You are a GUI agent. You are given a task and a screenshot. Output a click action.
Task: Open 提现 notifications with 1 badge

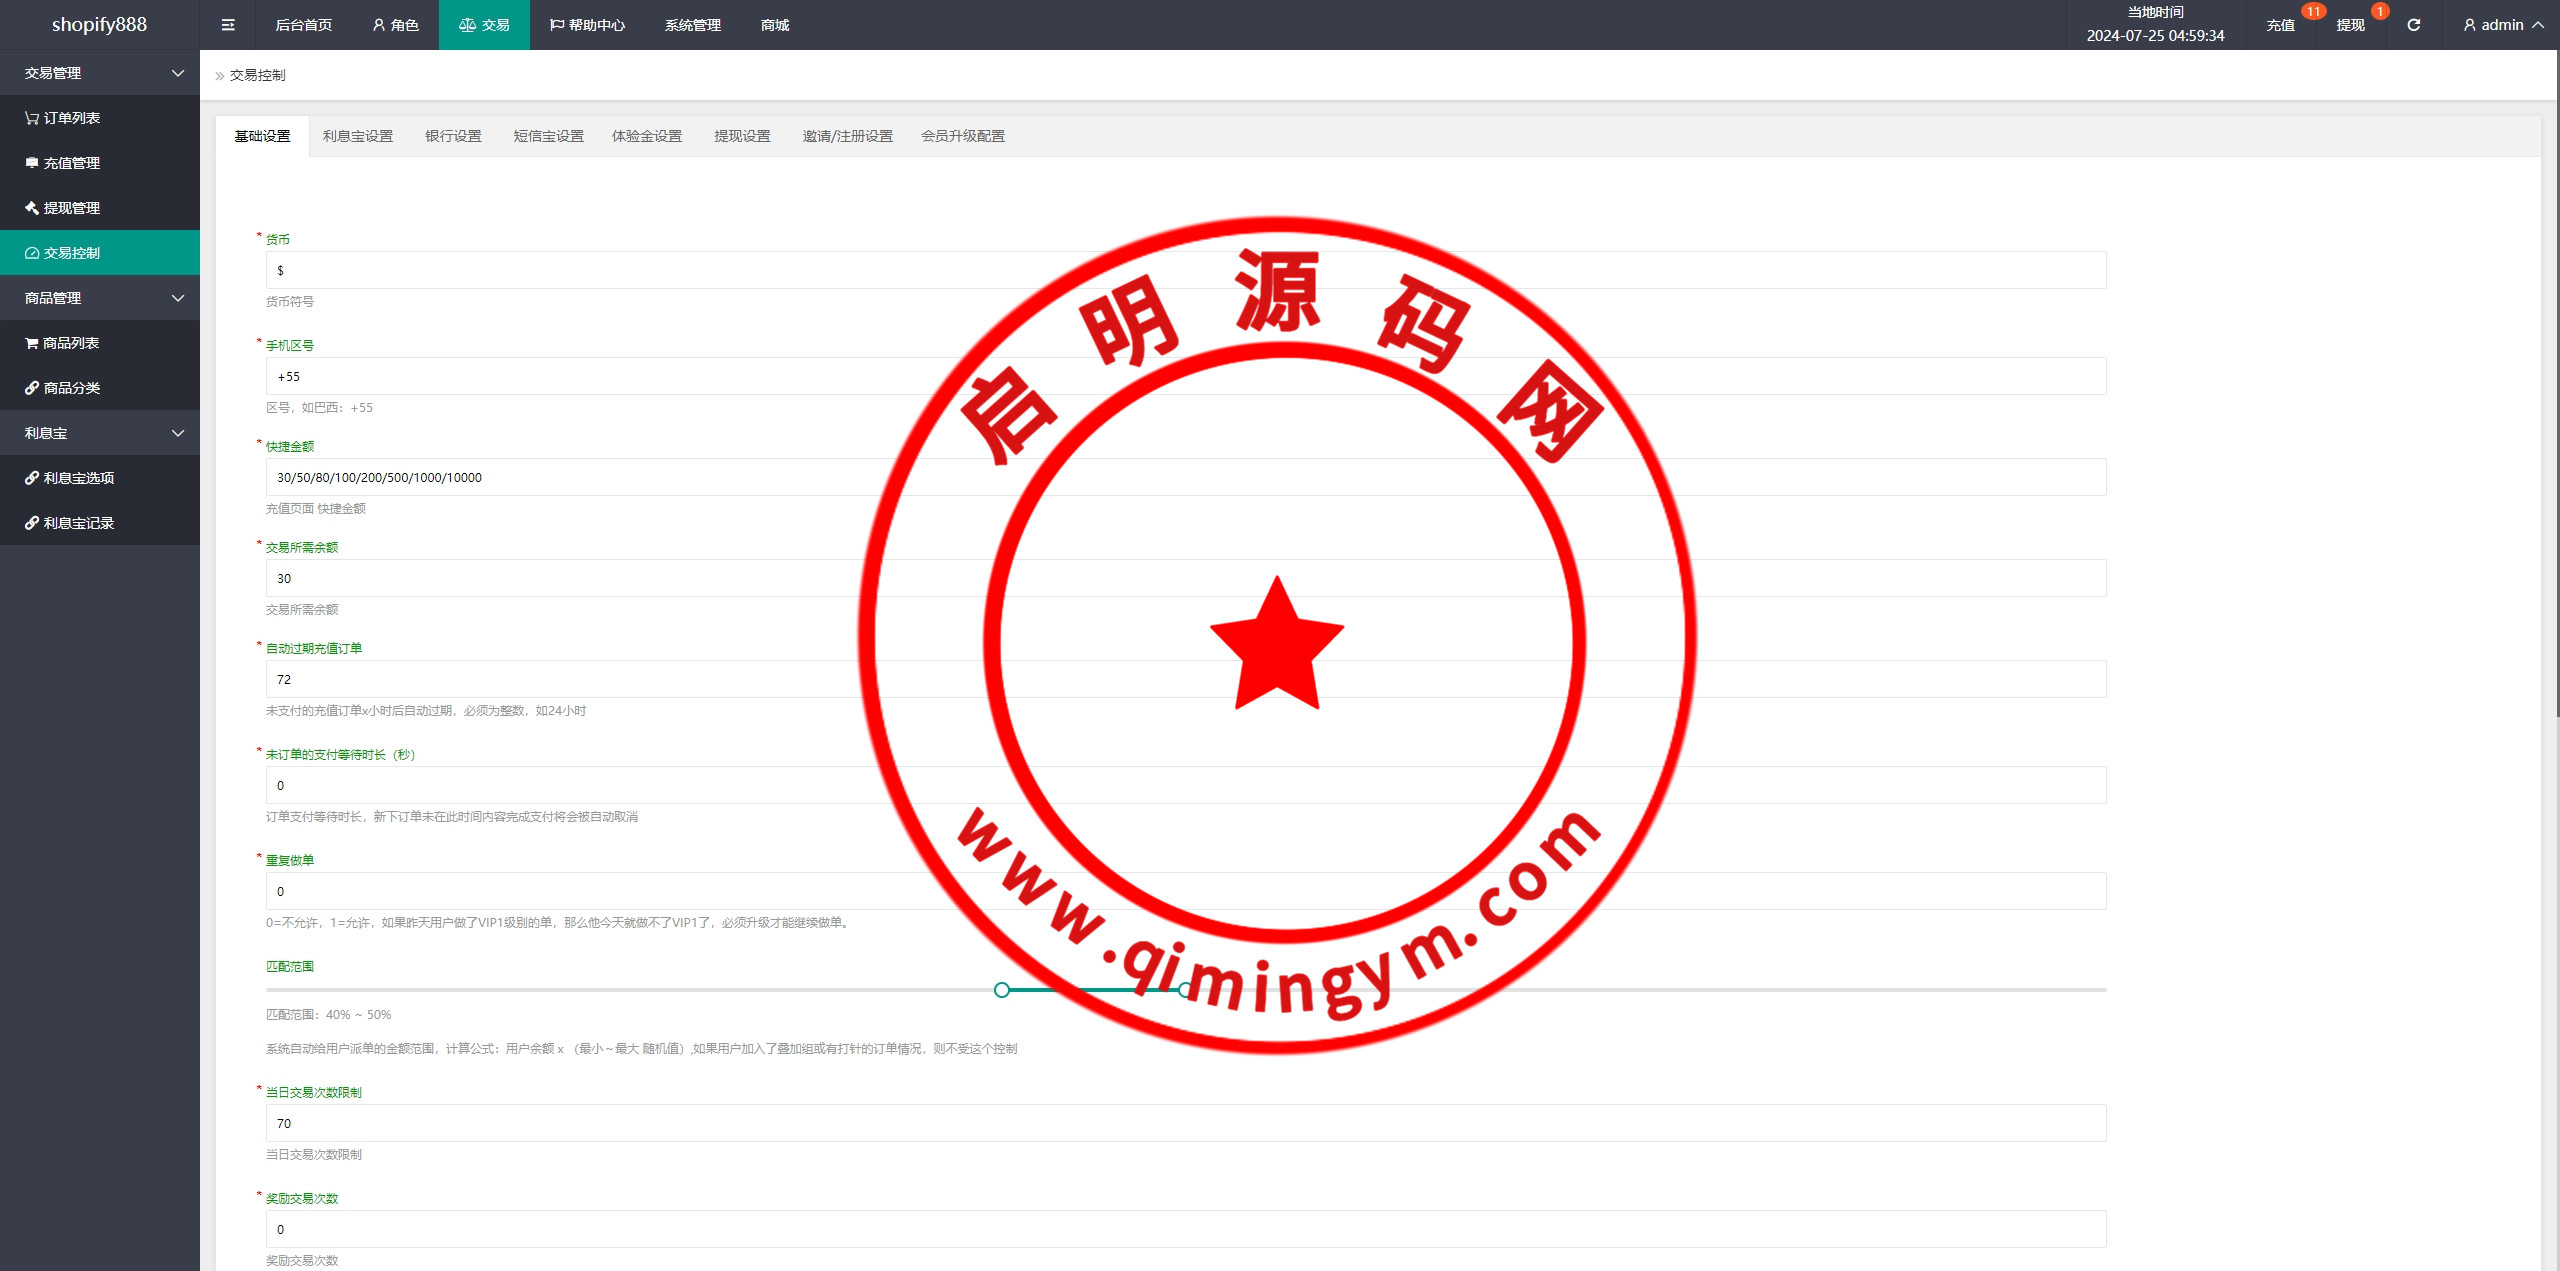2350,25
